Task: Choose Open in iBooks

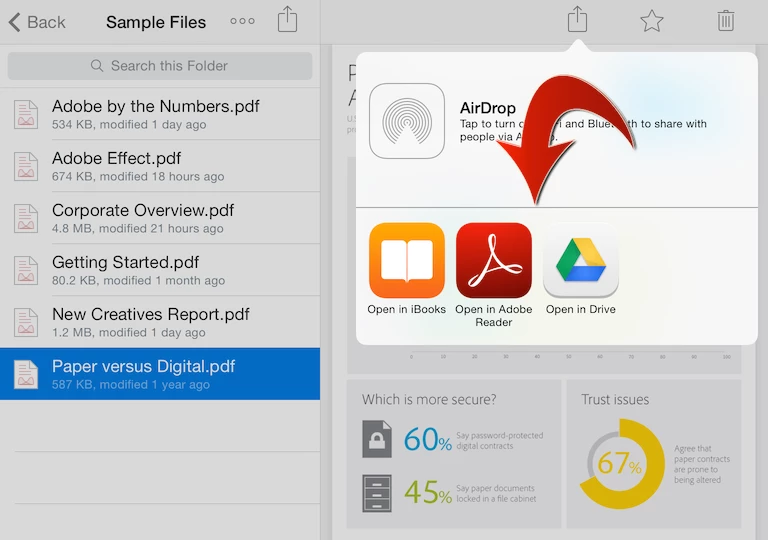Action: tap(407, 269)
